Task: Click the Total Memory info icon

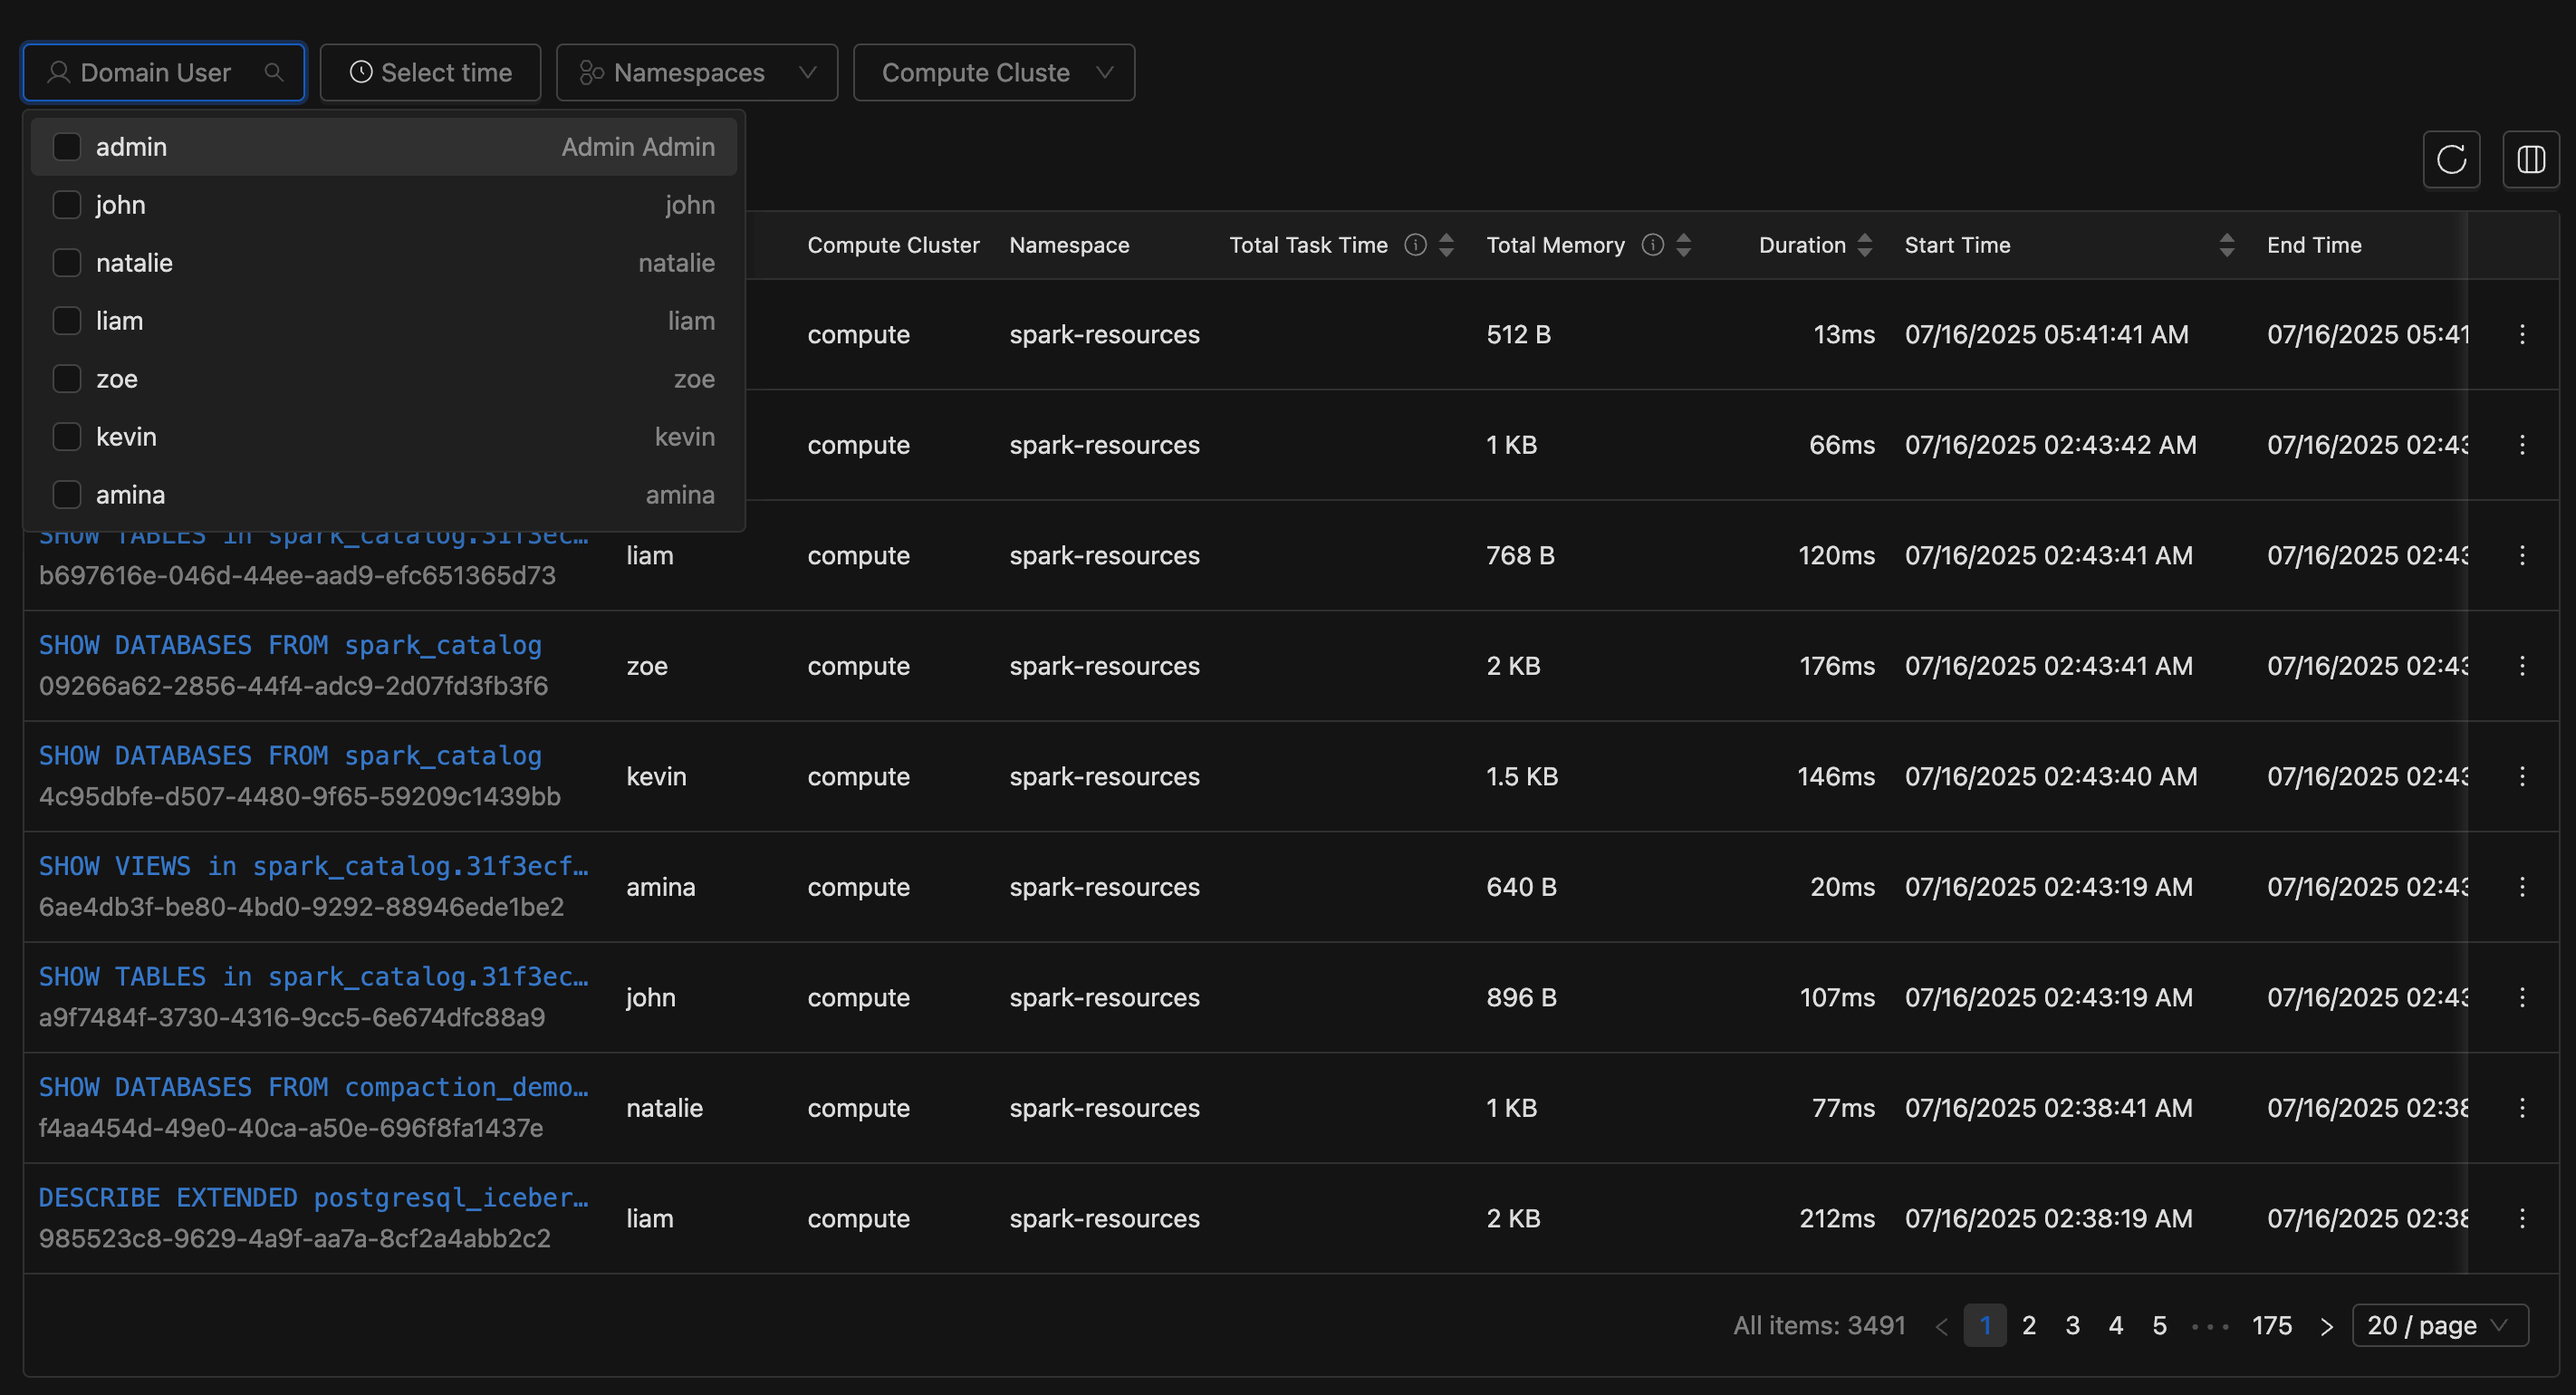Action: point(1653,245)
